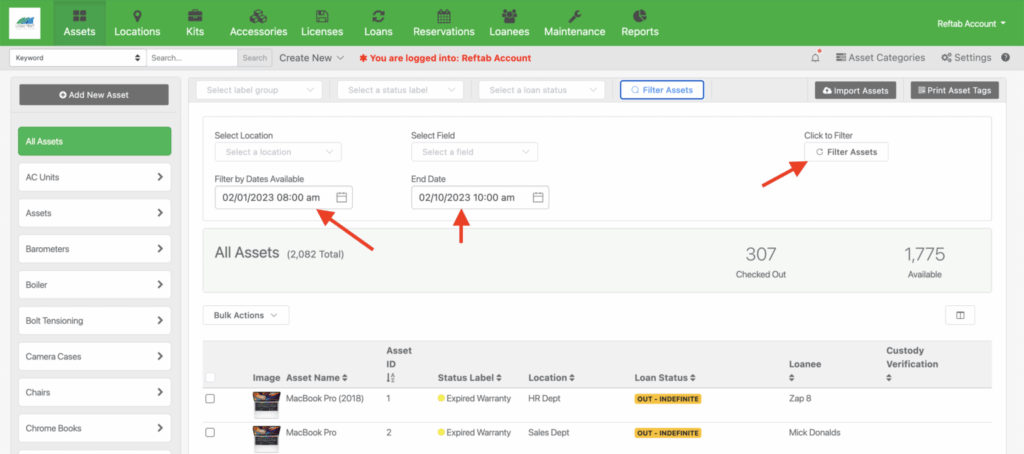Expand the AC Units category
1024x454 pixels.
[x=95, y=177]
